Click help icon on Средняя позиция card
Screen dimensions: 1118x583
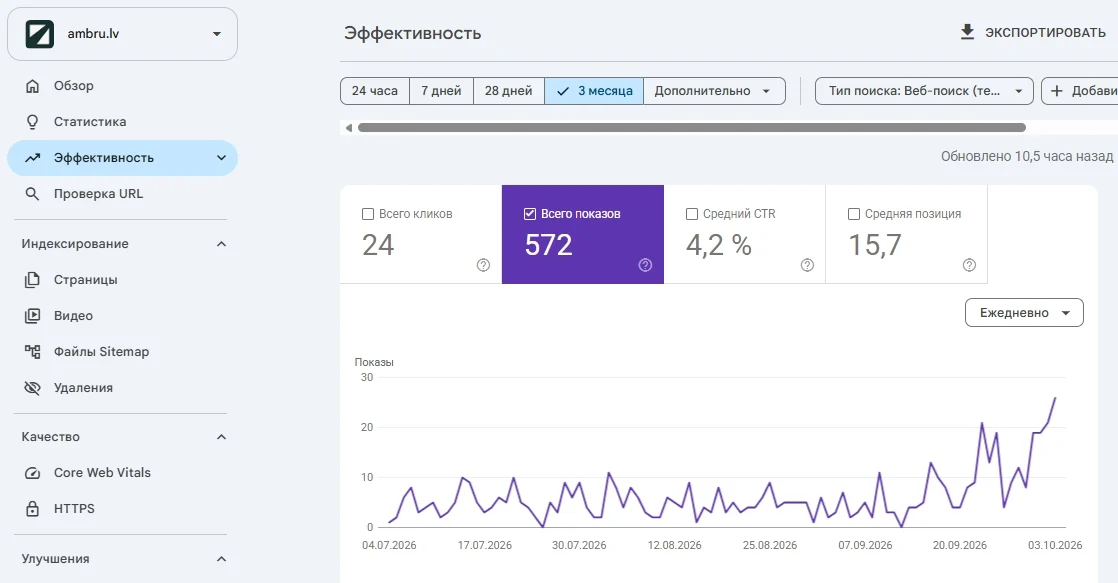[969, 265]
